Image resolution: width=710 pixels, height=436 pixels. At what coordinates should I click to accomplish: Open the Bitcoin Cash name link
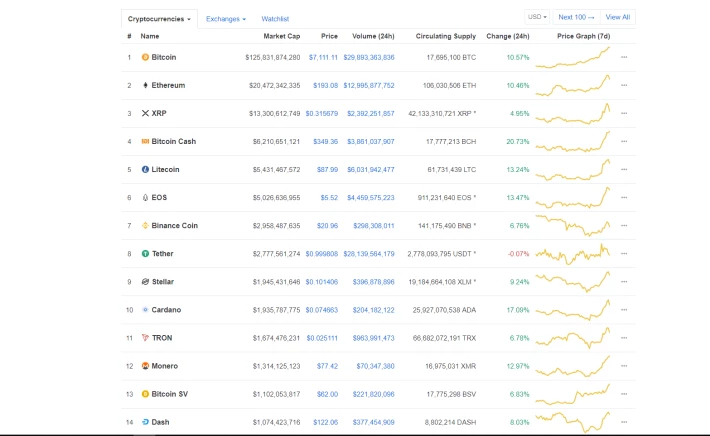[173, 141]
